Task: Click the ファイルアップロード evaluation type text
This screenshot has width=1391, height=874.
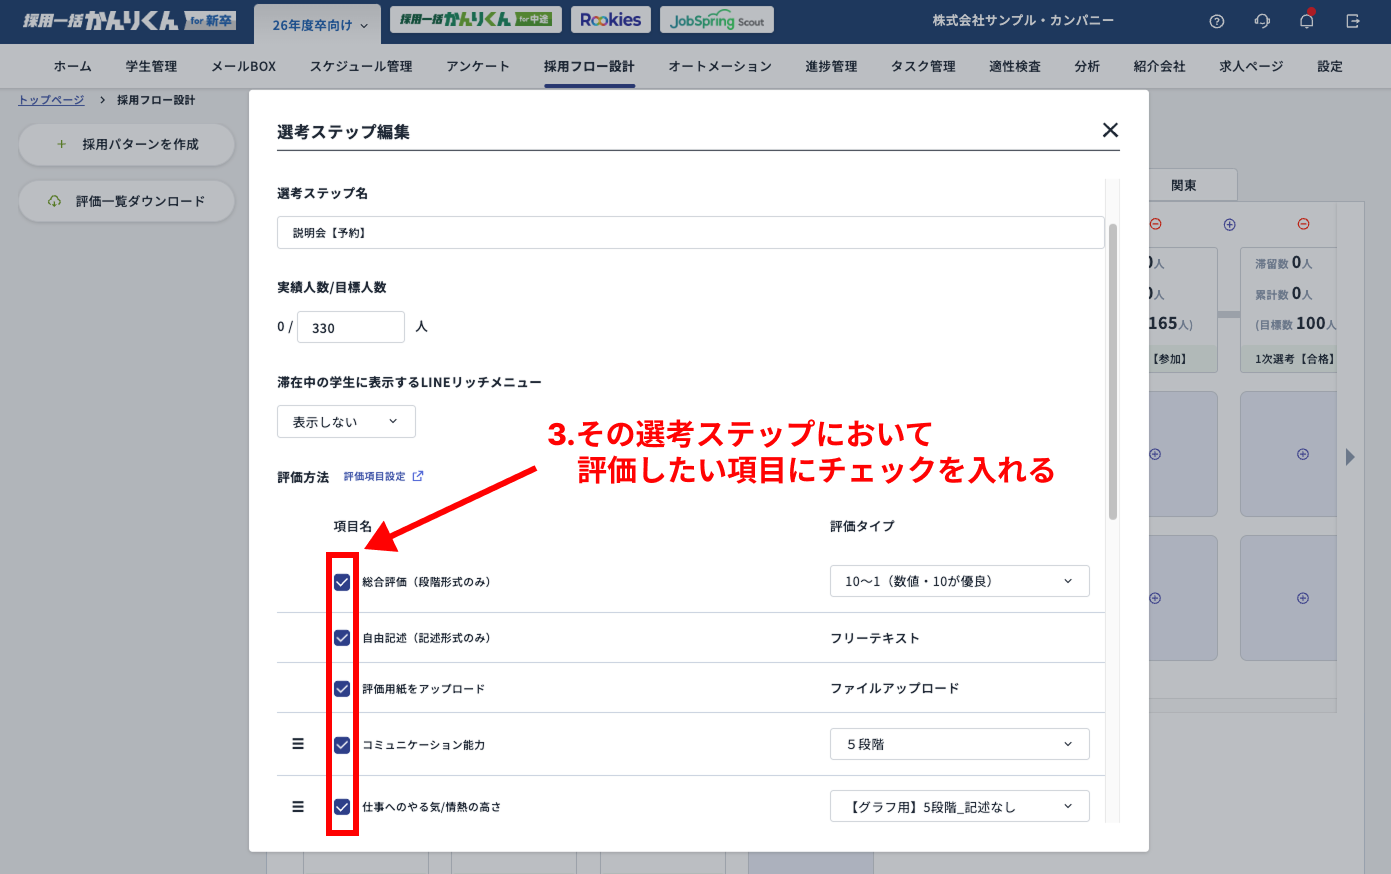Action: 895,688
